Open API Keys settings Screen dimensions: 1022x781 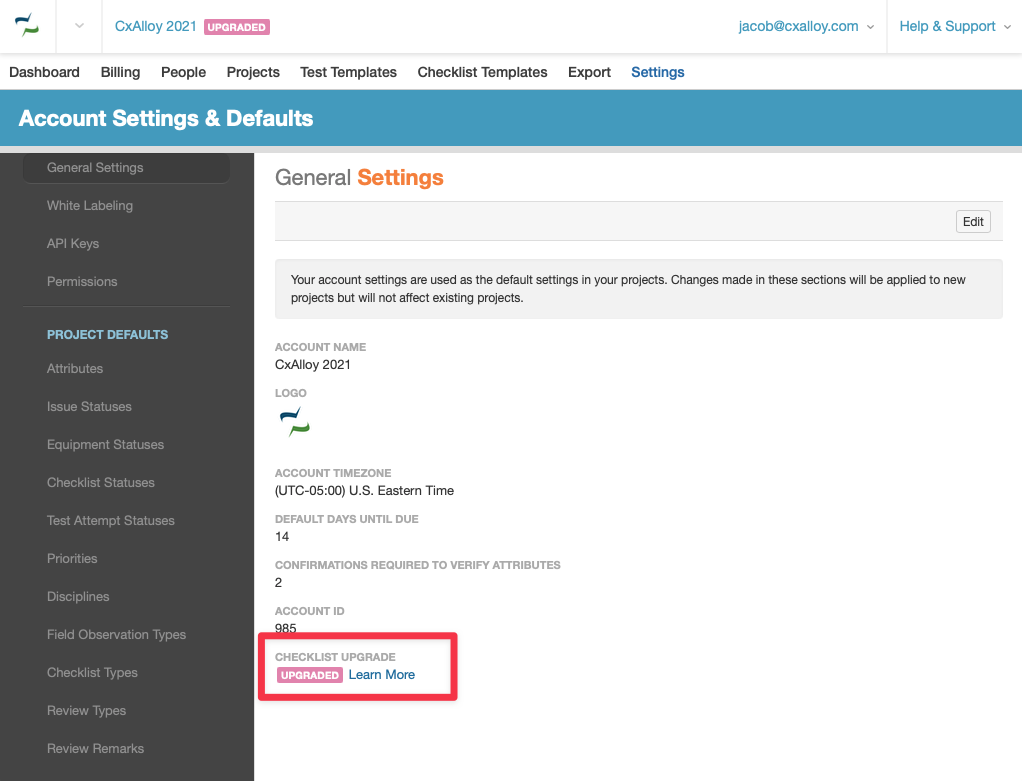click(73, 243)
